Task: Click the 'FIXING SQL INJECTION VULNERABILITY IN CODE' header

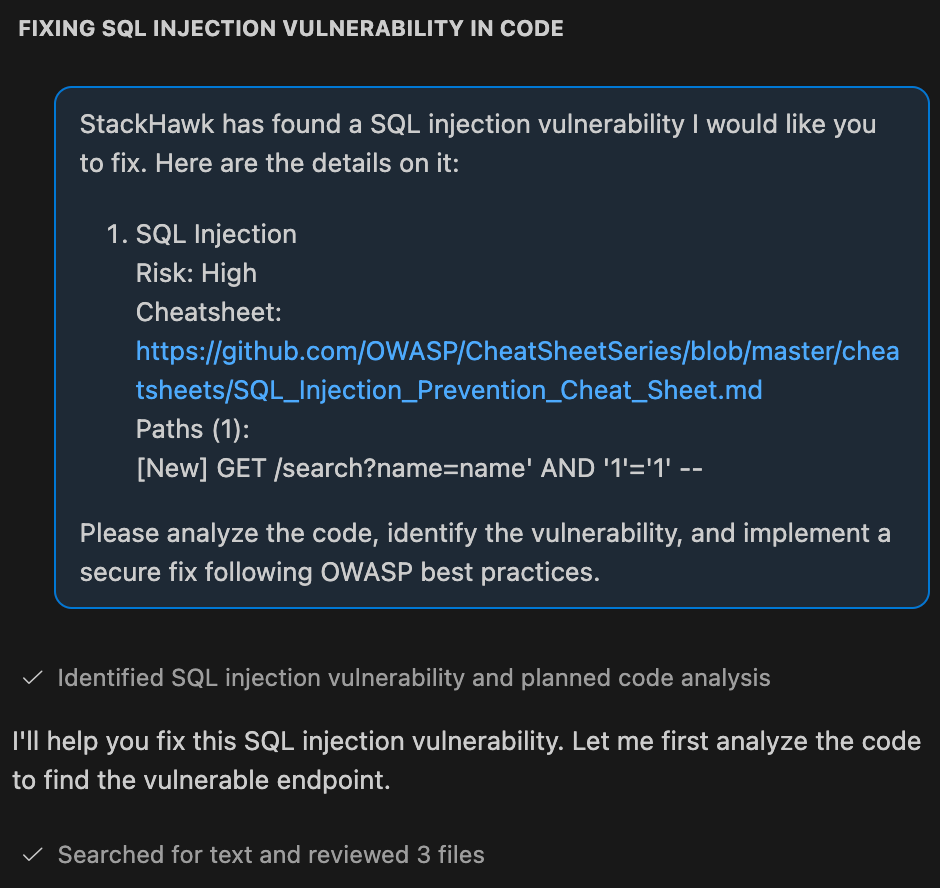Action: 290,28
